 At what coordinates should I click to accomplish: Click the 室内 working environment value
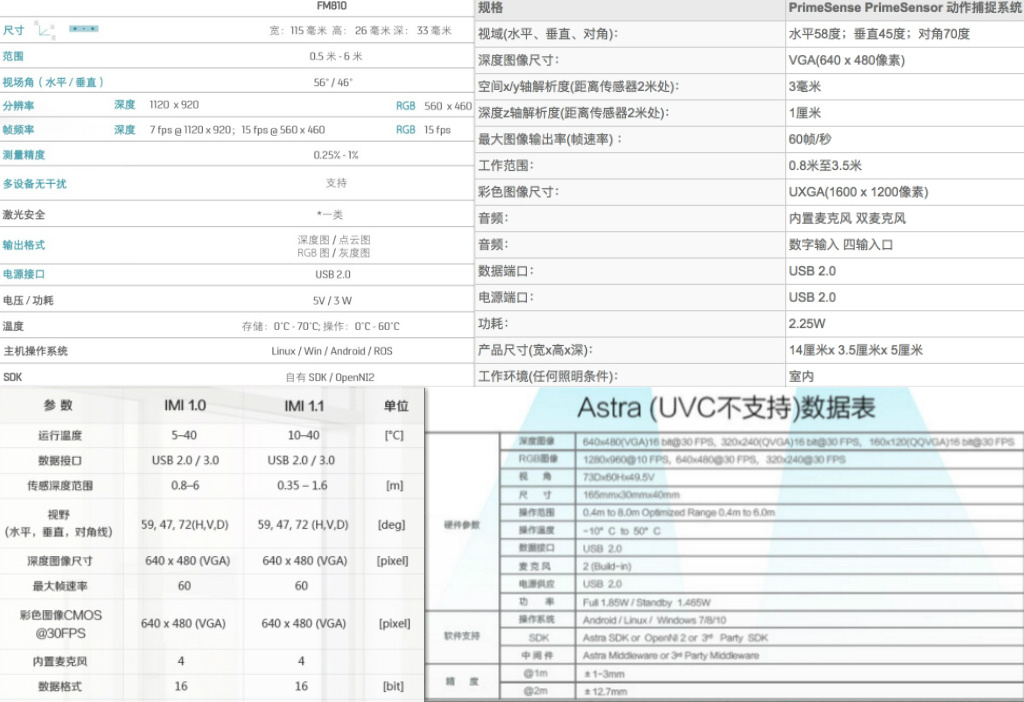[x=801, y=376]
